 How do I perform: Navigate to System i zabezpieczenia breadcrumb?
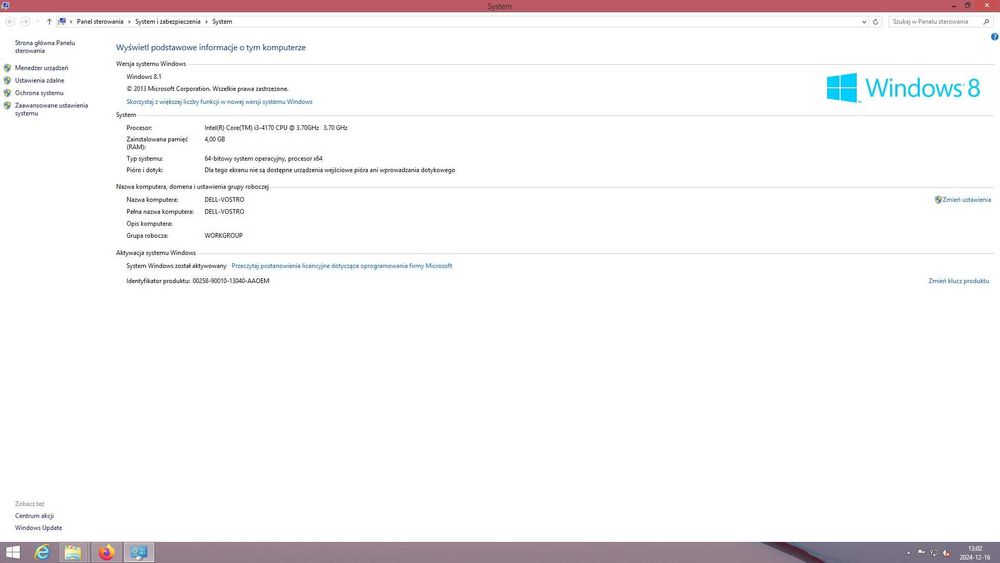(168, 22)
